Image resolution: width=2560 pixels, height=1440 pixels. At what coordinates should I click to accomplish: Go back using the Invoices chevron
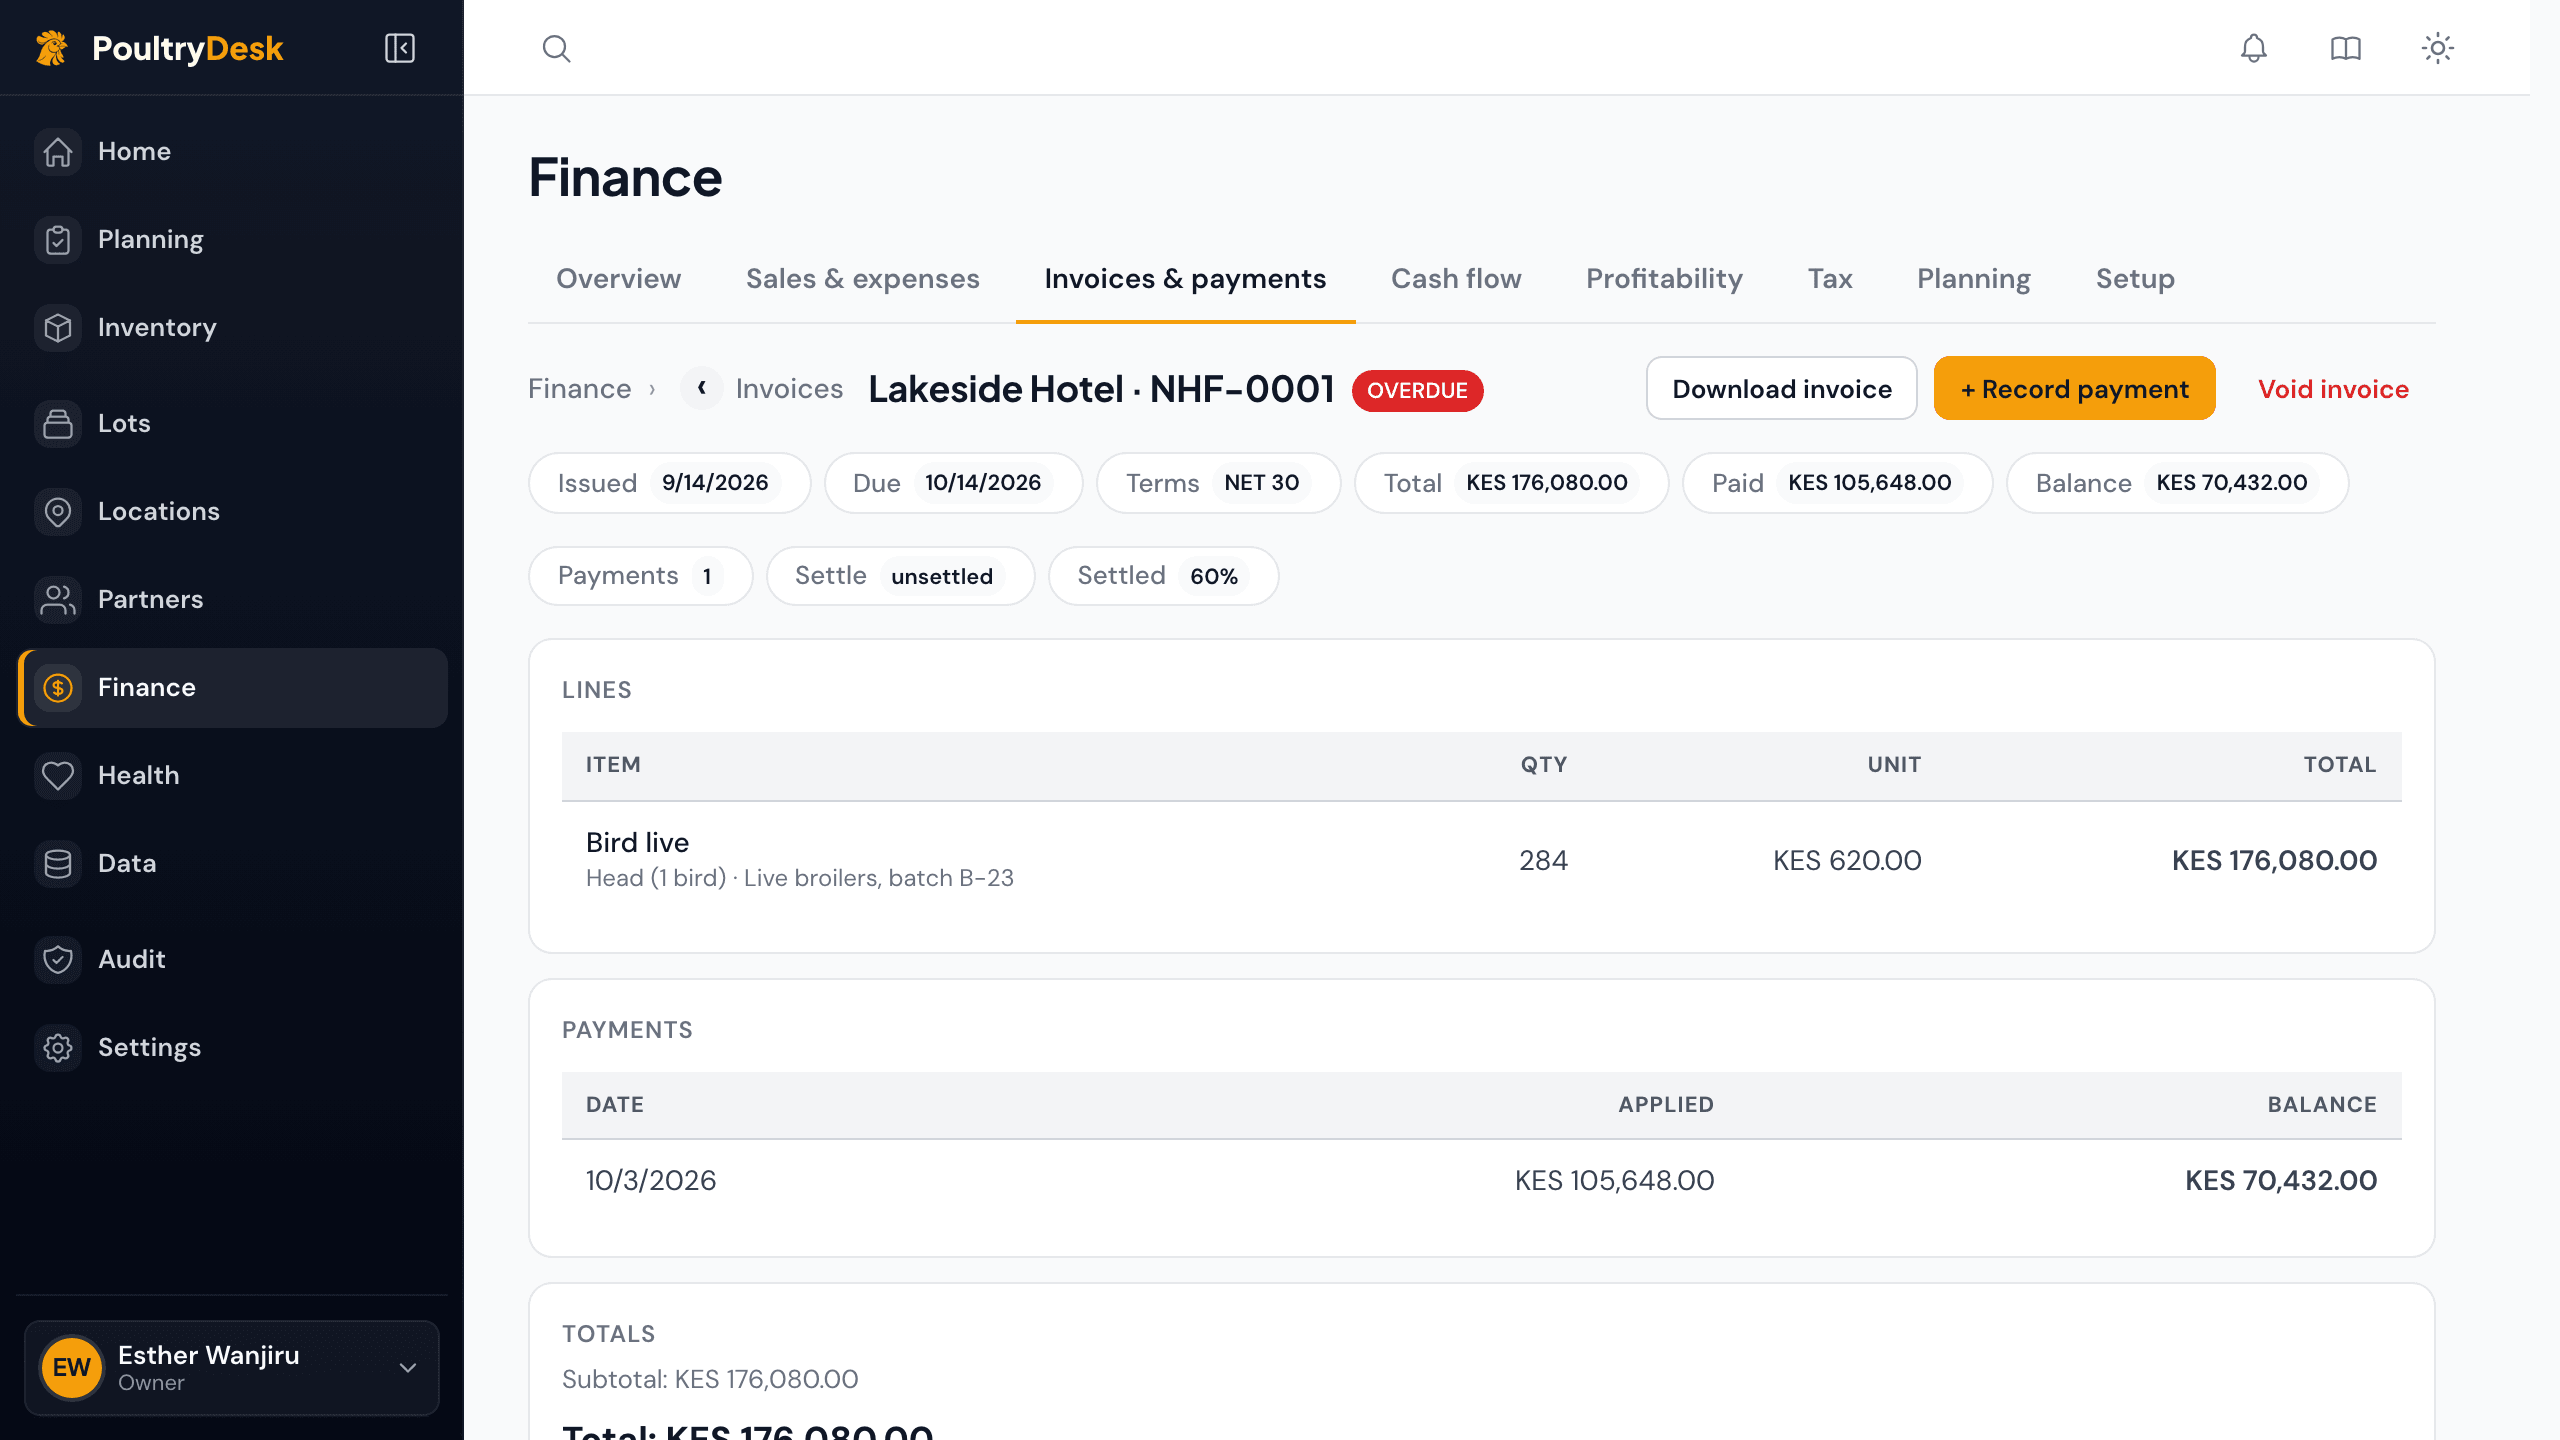tap(702, 388)
